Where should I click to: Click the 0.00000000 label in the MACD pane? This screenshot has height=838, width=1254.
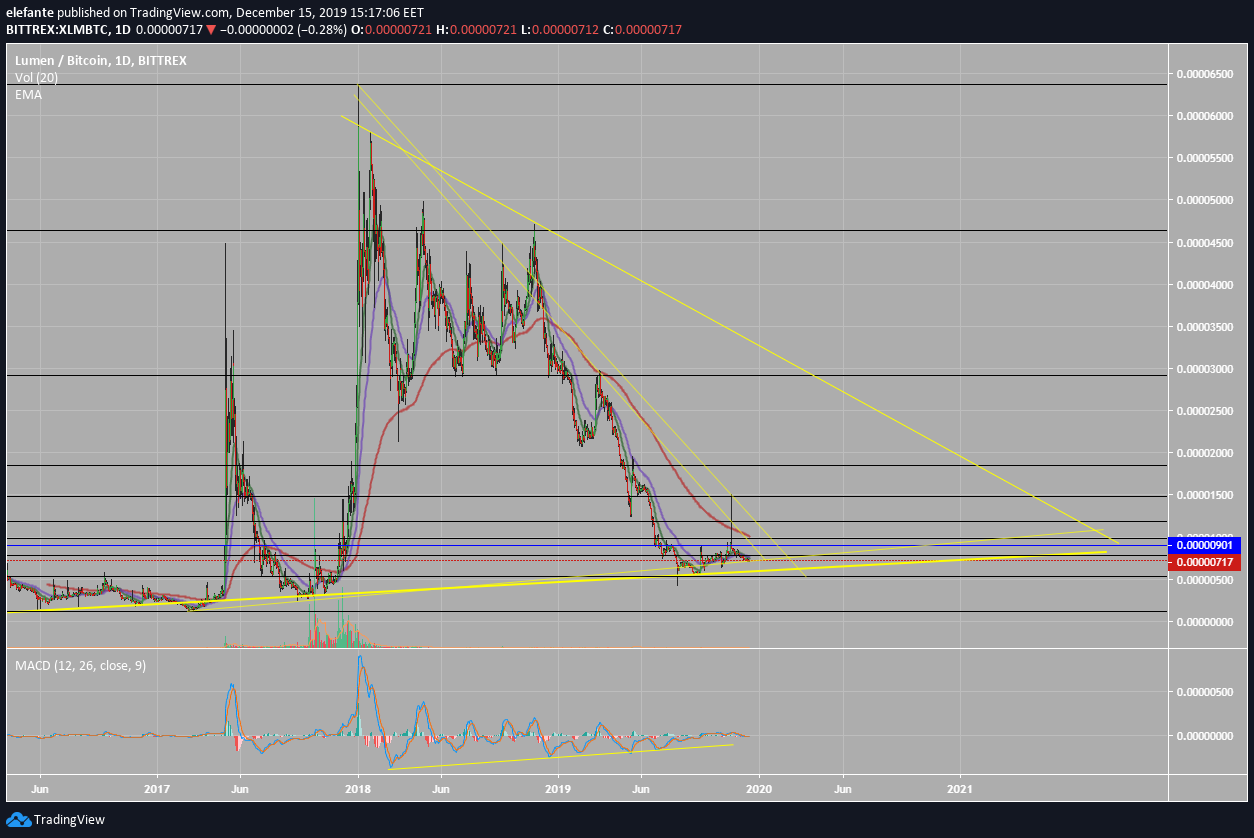tap(1204, 736)
